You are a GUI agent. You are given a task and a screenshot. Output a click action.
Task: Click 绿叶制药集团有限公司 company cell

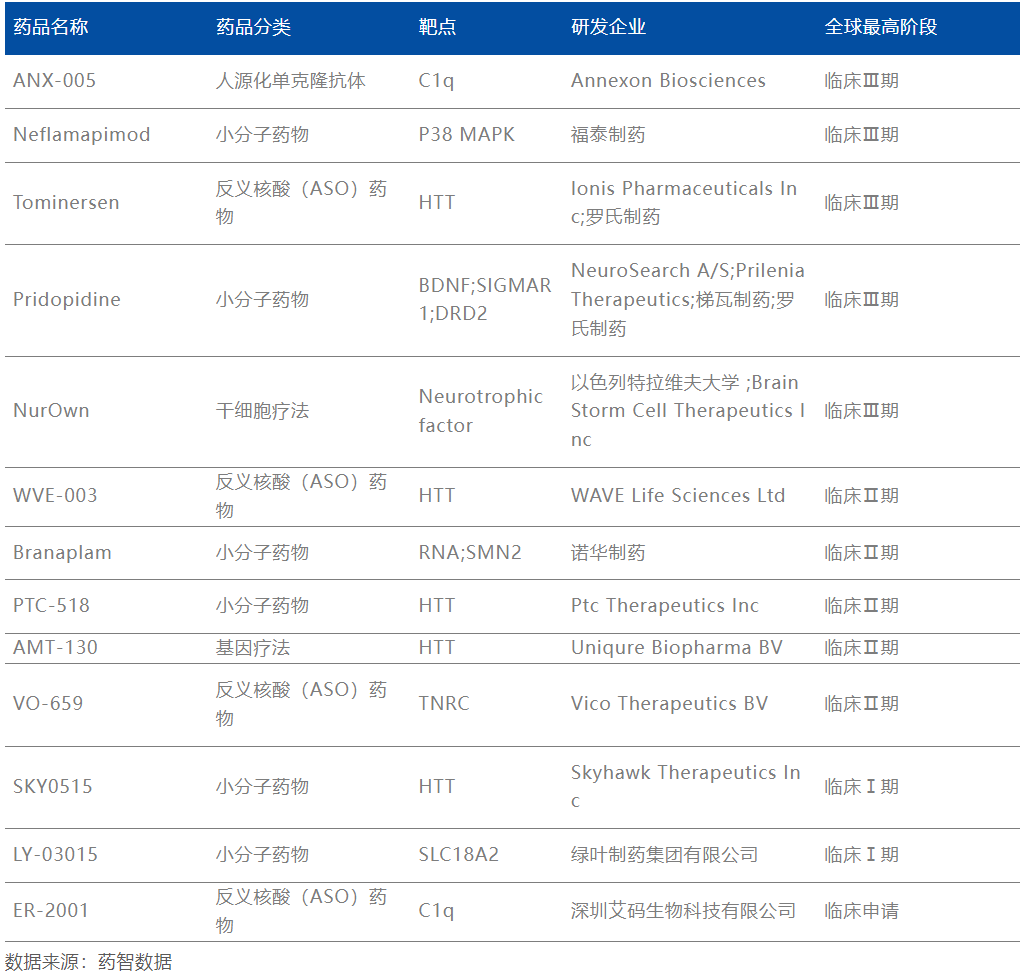pos(664,854)
